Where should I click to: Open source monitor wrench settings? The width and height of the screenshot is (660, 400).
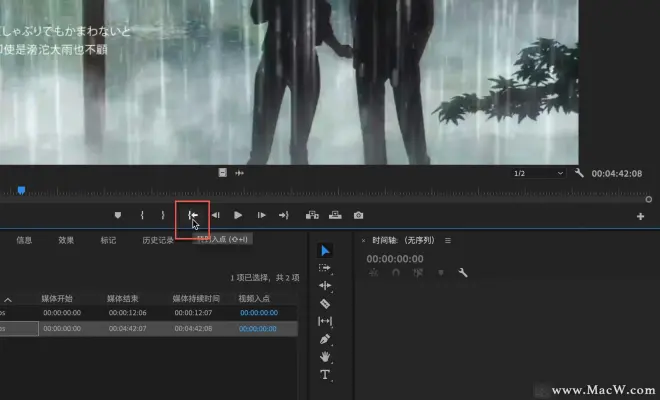pos(579,173)
